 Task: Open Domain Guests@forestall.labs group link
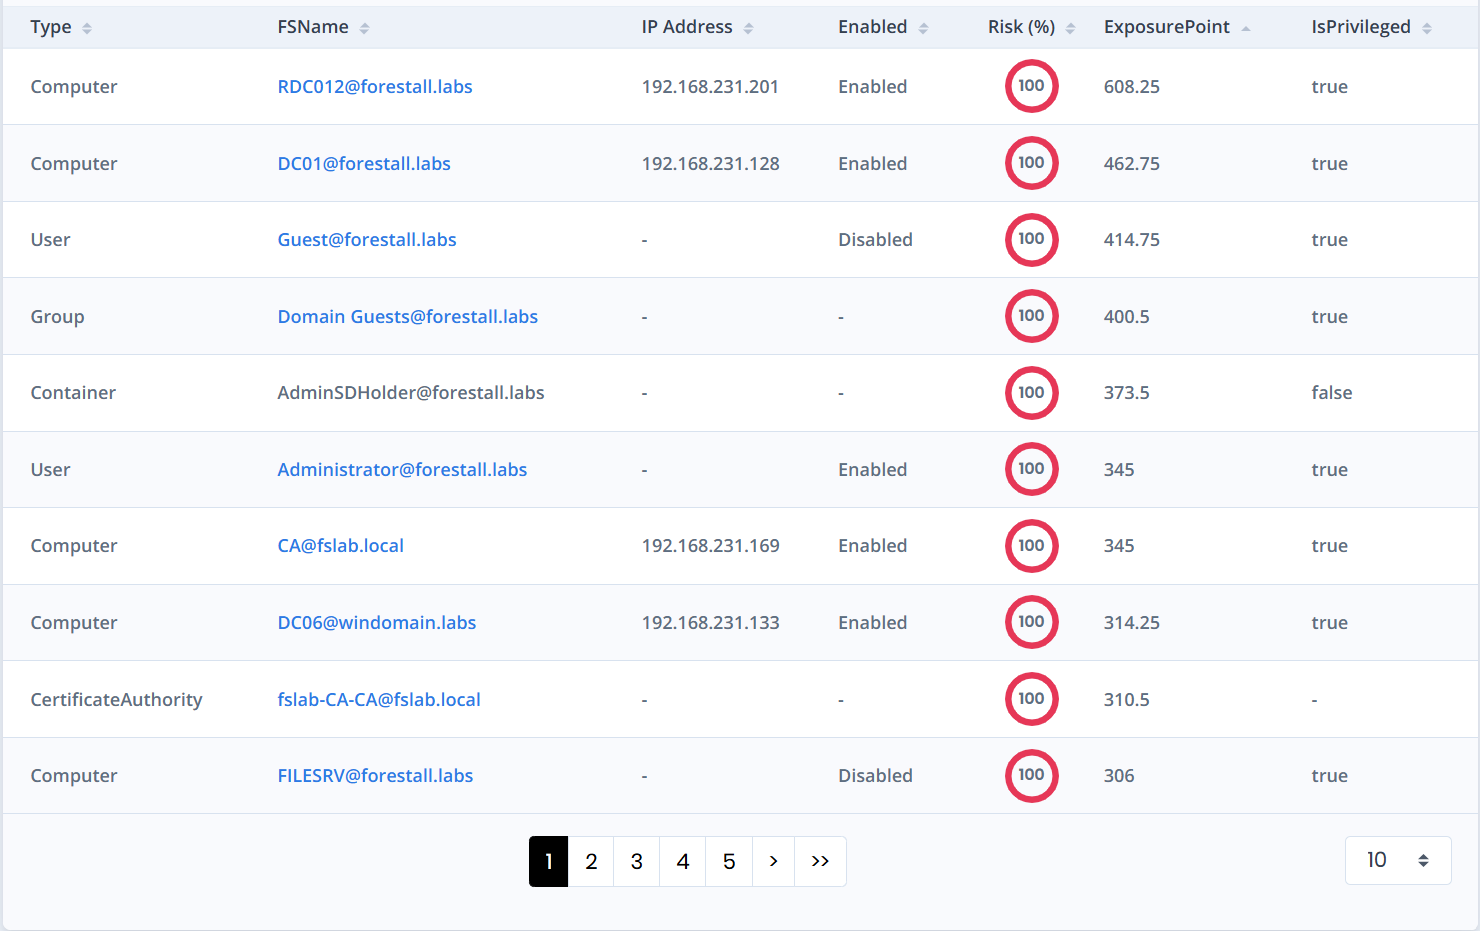407,317
